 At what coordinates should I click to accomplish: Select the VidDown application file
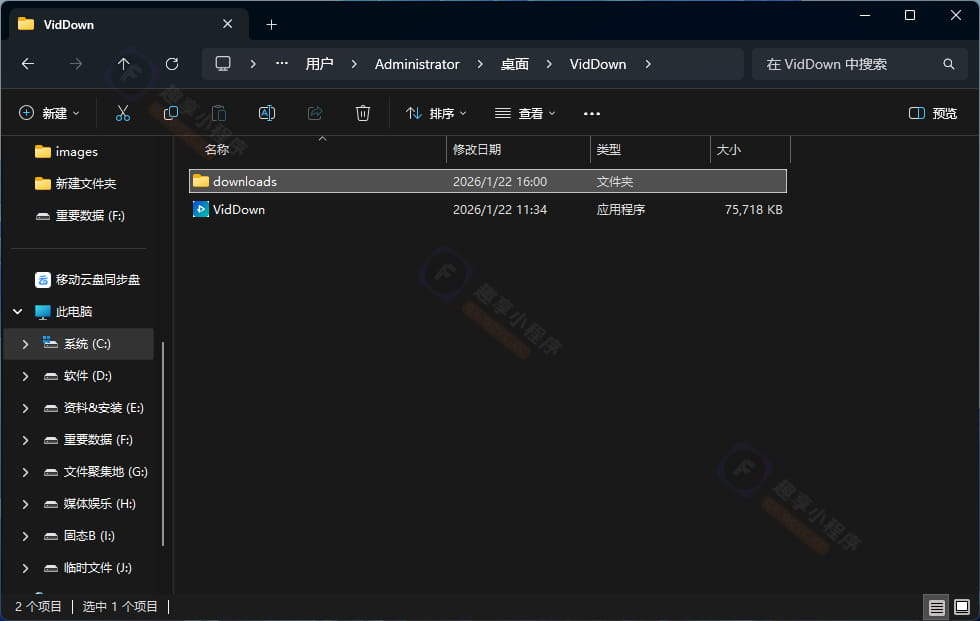point(239,210)
